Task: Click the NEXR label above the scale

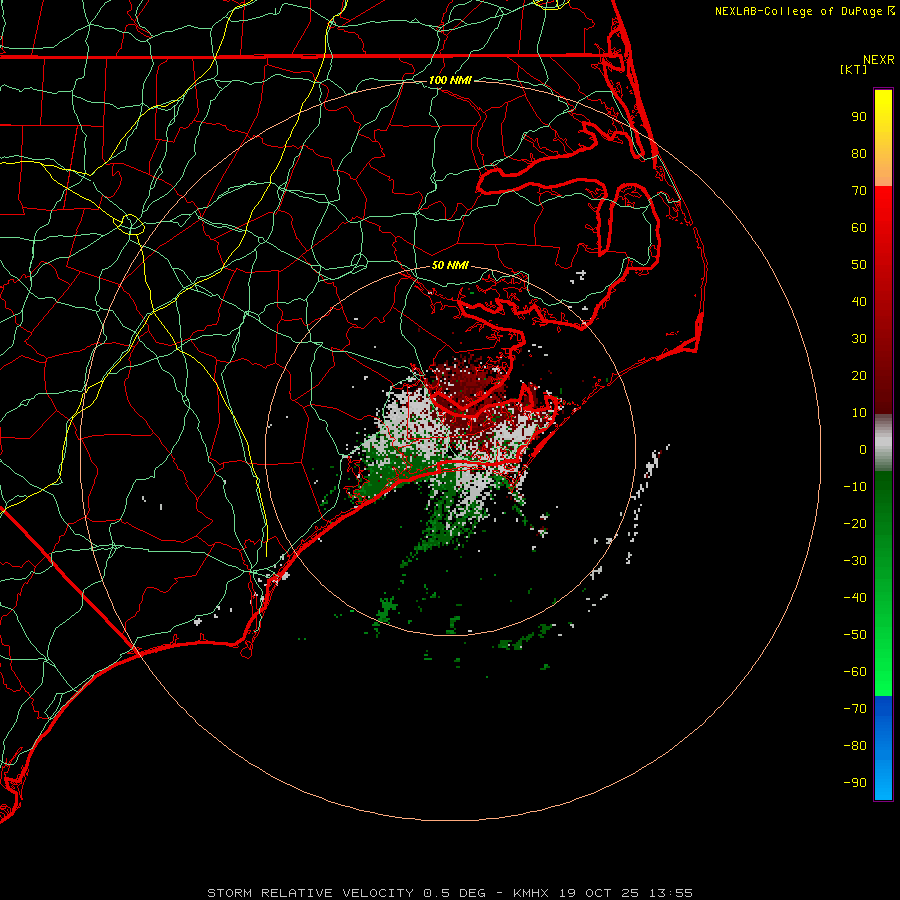Action: pyautogui.click(x=879, y=60)
